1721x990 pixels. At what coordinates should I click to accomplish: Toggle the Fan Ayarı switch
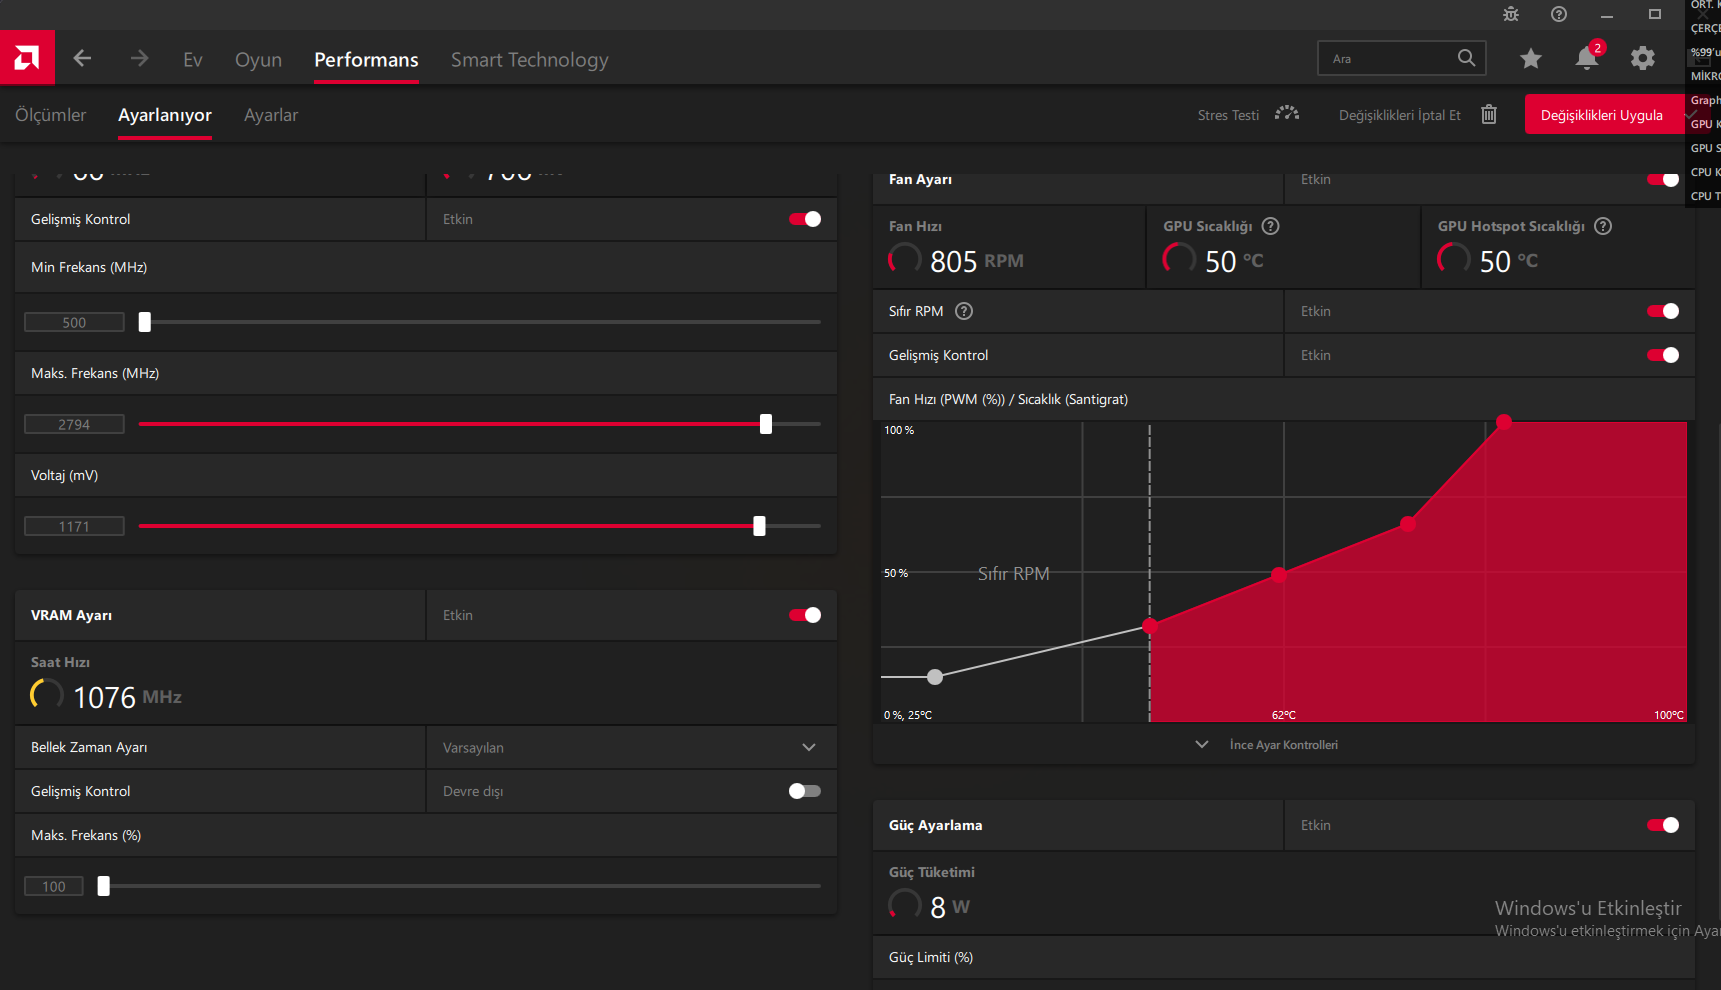(1663, 179)
